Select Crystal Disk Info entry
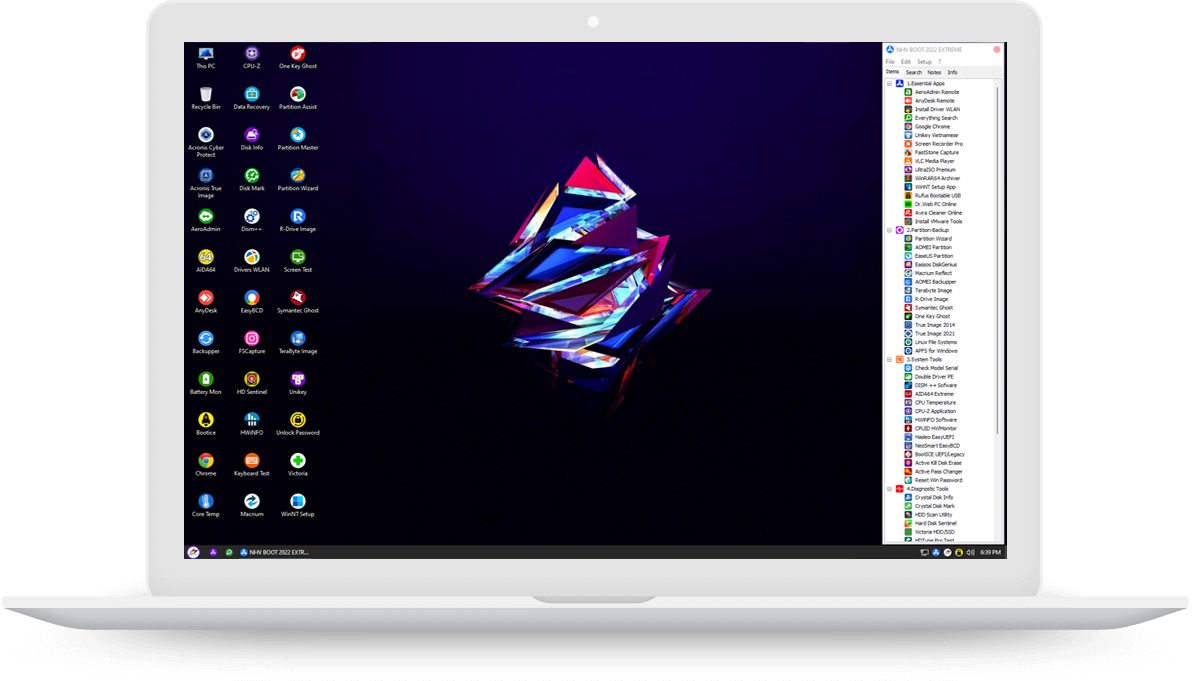This screenshot has width=1200, height=681. 928,497
